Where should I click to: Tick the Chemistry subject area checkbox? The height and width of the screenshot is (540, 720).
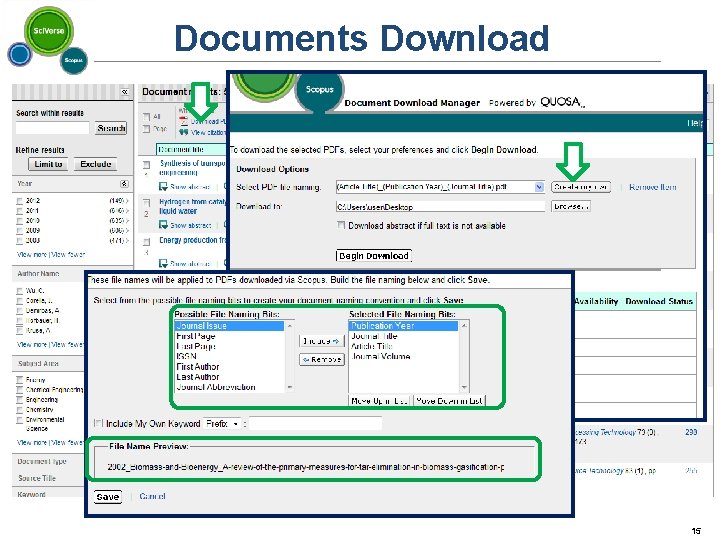19,410
